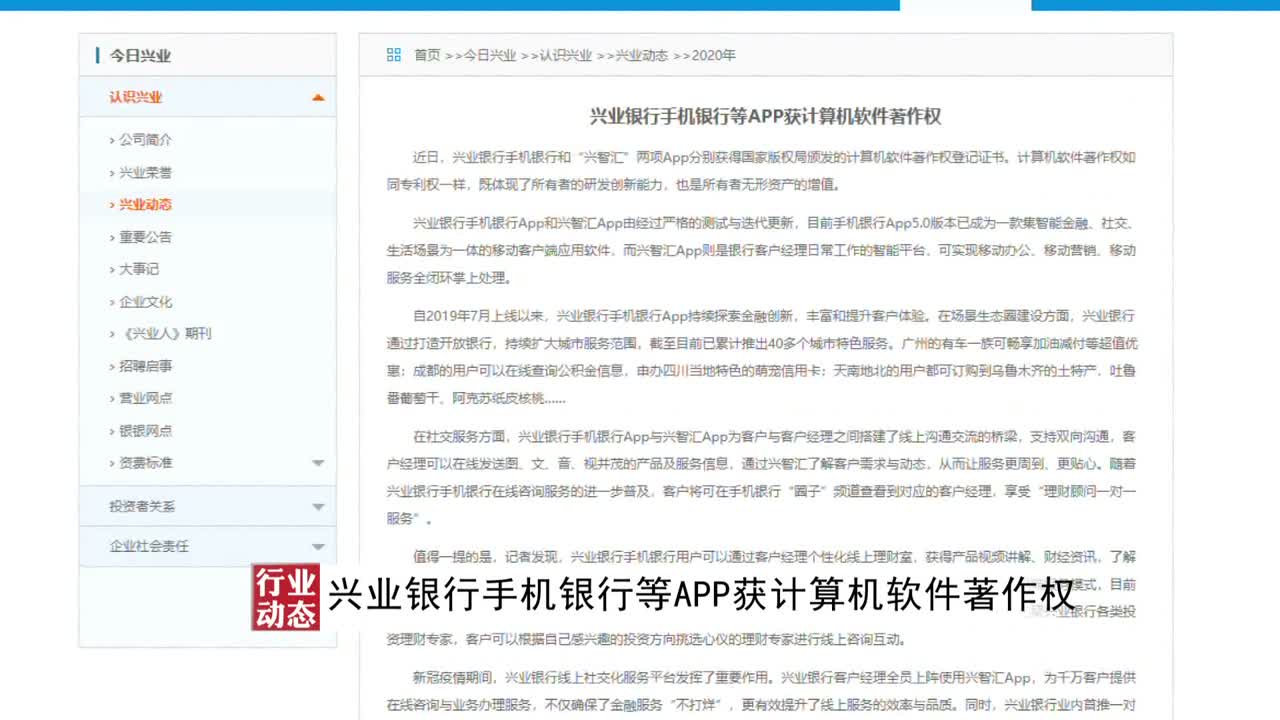The height and width of the screenshot is (720, 1280).
Task: Select 兴业动态 in the sidebar
Action: click(x=145, y=204)
